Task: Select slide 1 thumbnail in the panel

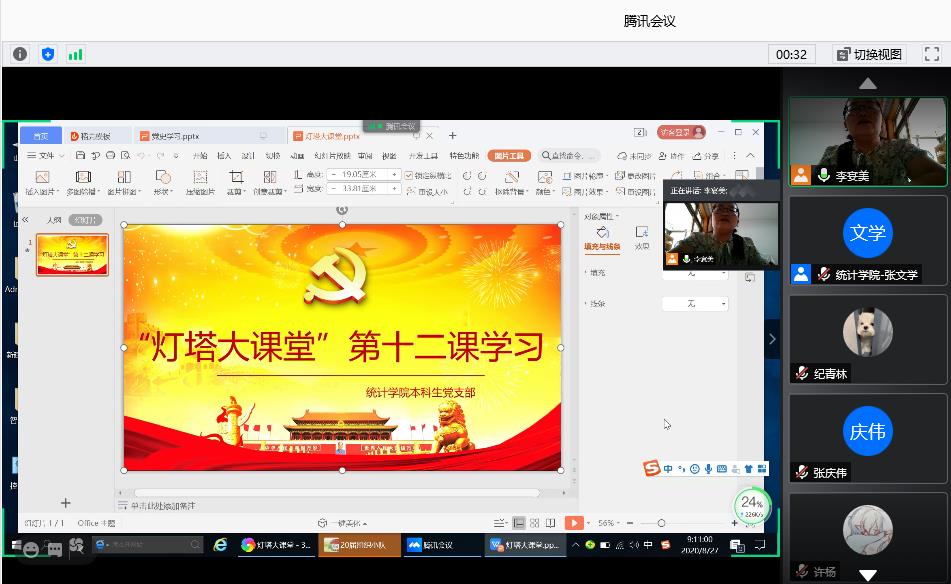Action: click(72, 255)
